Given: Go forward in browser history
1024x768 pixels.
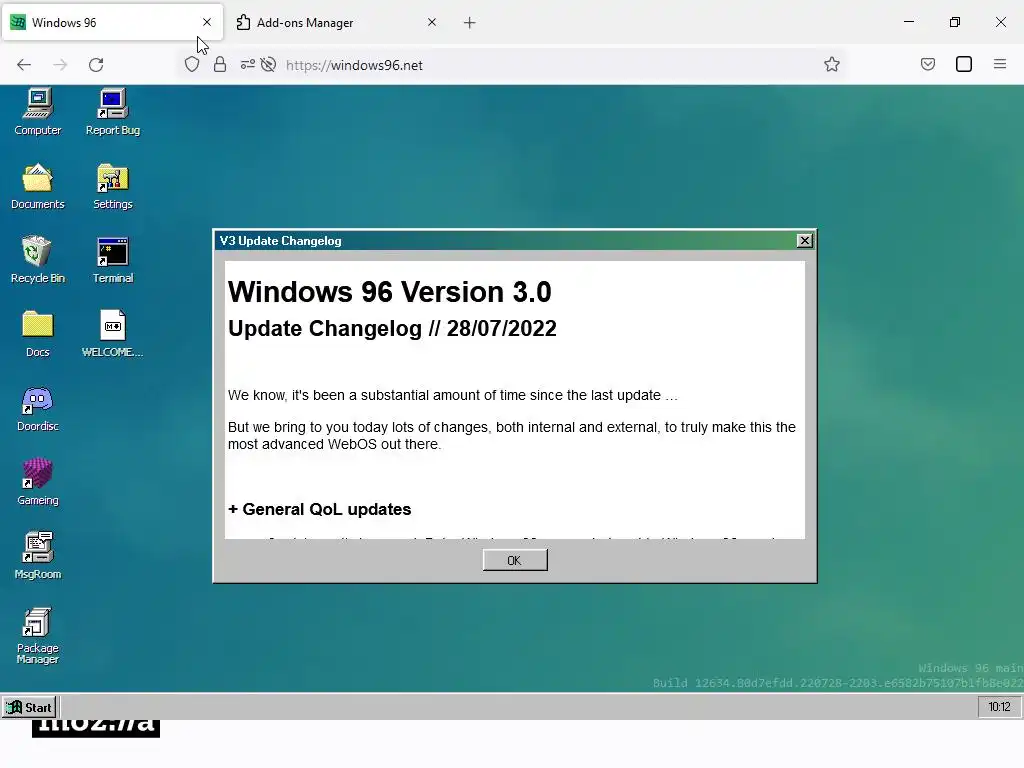Looking at the screenshot, I should (60, 65).
